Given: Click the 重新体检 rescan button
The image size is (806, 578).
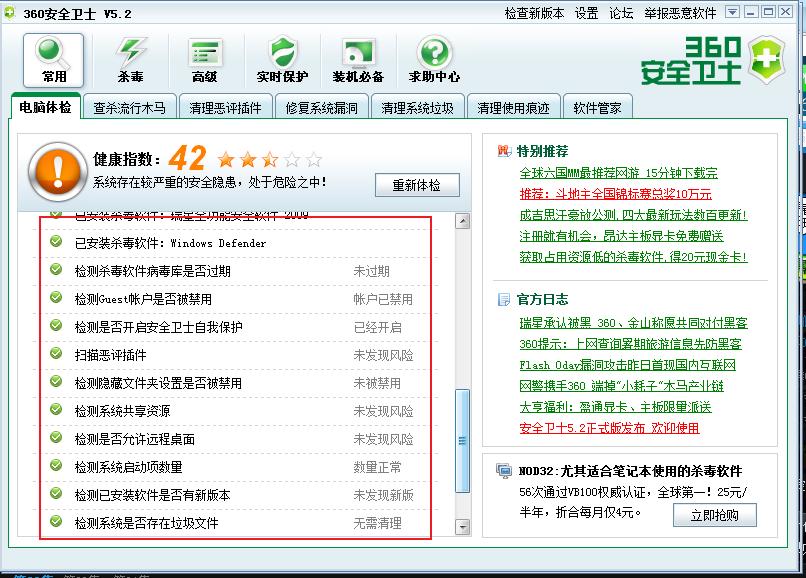Looking at the screenshot, I should 417,185.
